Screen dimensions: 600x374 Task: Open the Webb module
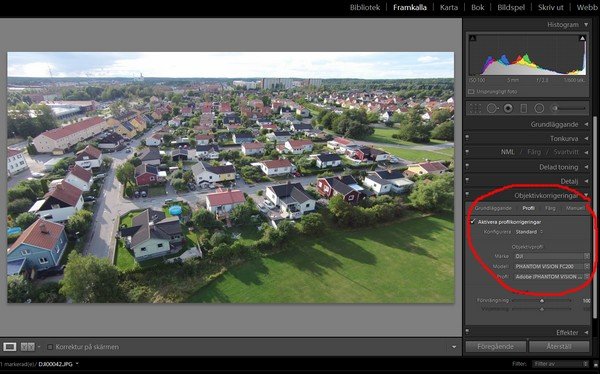tap(587, 7)
